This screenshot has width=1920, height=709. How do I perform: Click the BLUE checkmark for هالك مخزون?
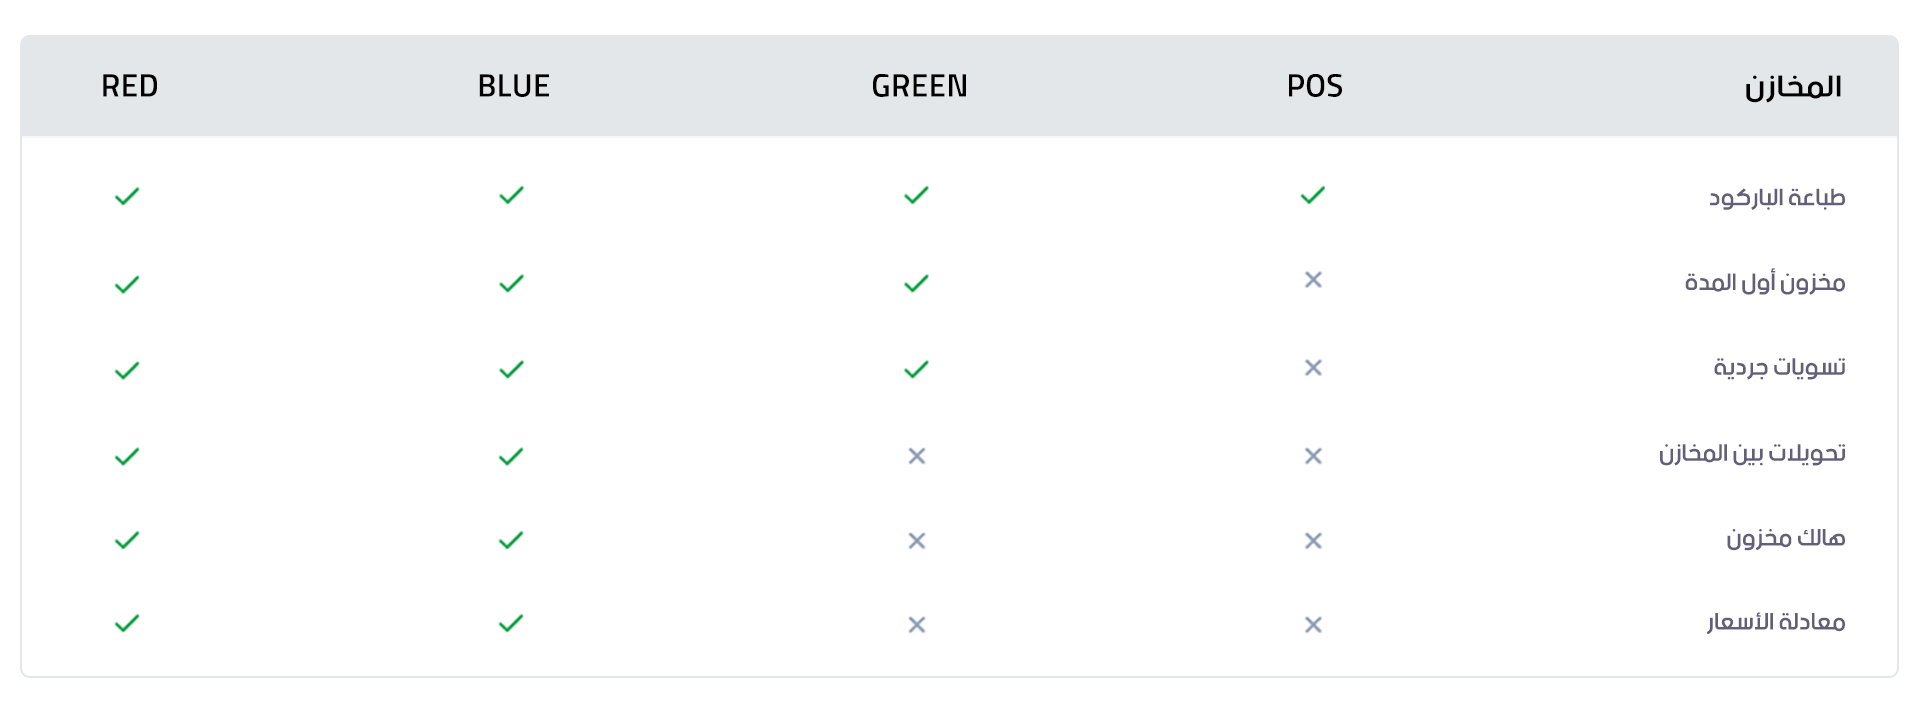(511, 540)
